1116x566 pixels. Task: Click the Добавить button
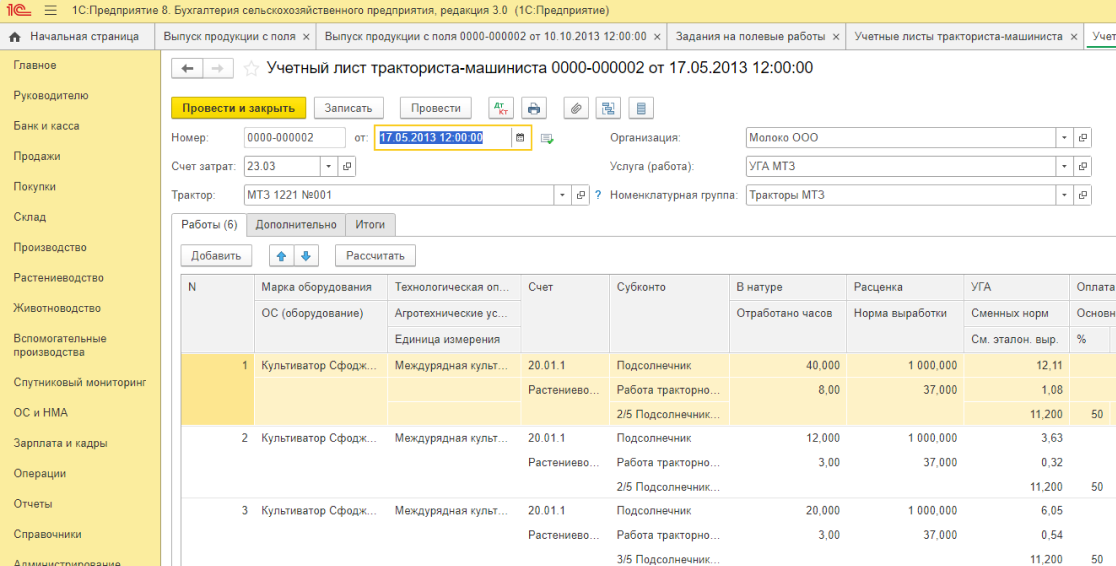pos(216,256)
